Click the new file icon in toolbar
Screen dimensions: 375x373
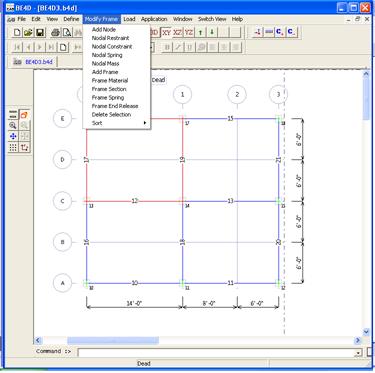pos(17,32)
